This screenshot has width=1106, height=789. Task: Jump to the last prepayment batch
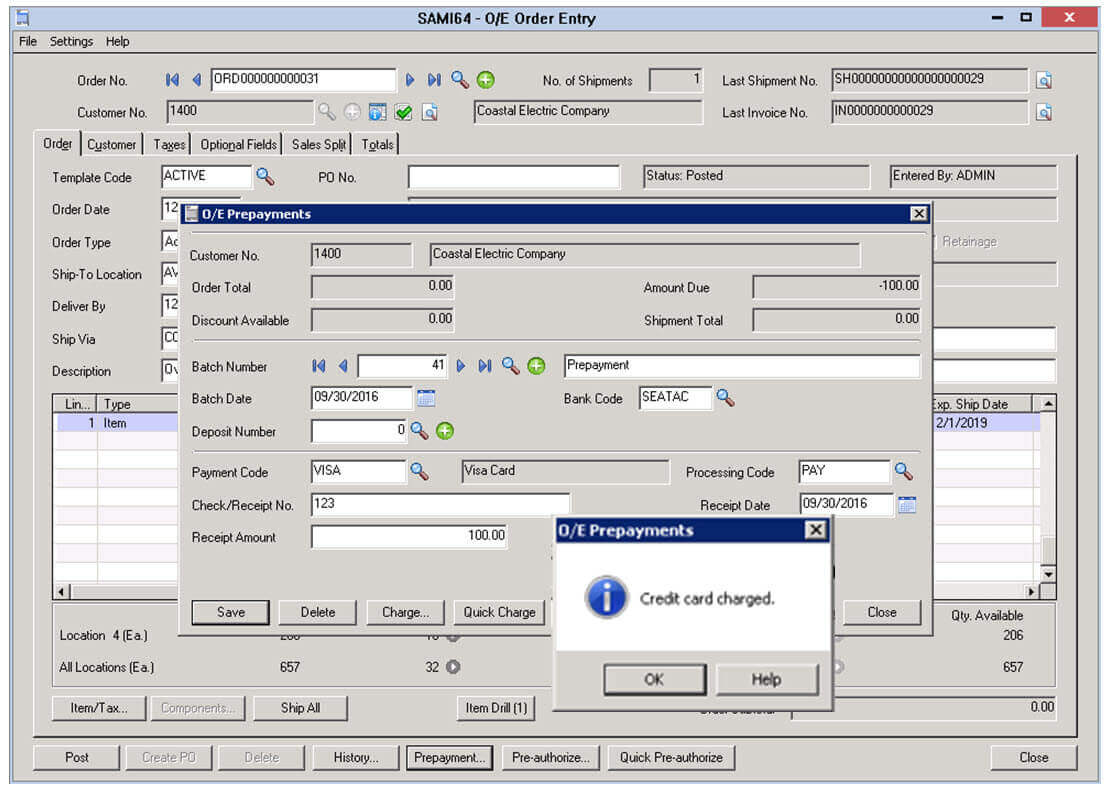pos(484,366)
